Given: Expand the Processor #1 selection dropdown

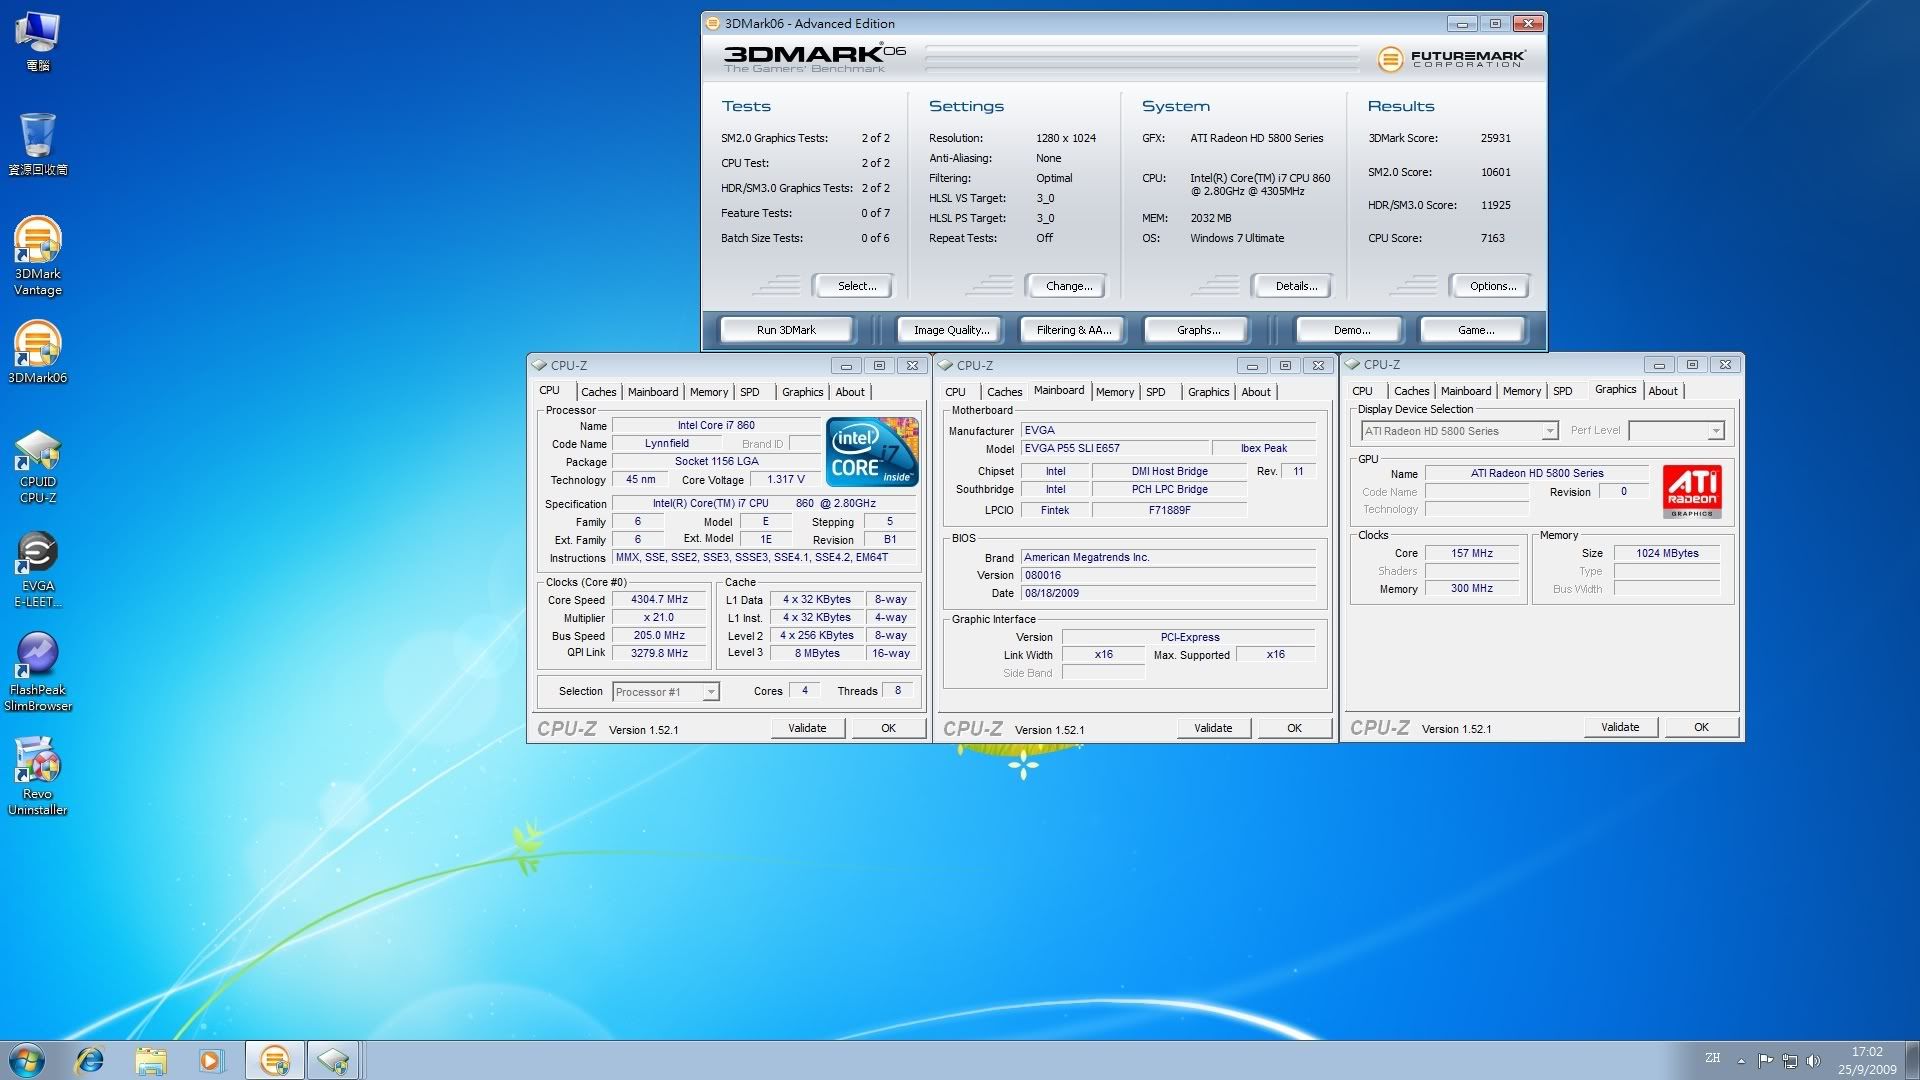Looking at the screenshot, I should [710, 692].
